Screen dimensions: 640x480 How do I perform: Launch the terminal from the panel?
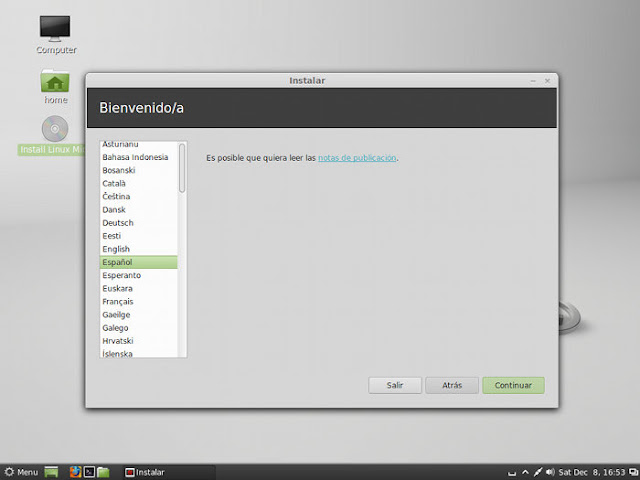89,472
